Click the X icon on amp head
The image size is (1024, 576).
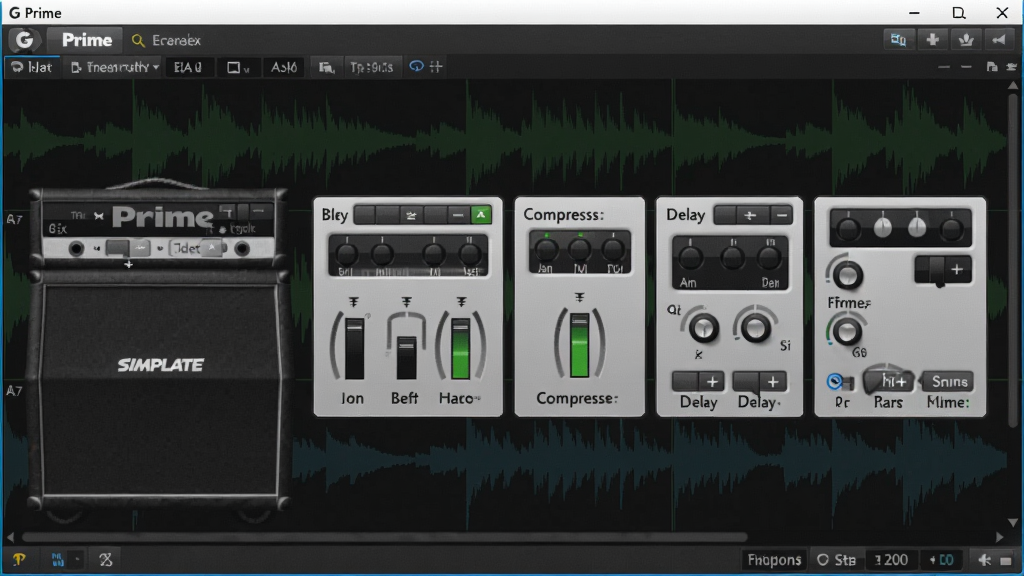click(x=99, y=216)
